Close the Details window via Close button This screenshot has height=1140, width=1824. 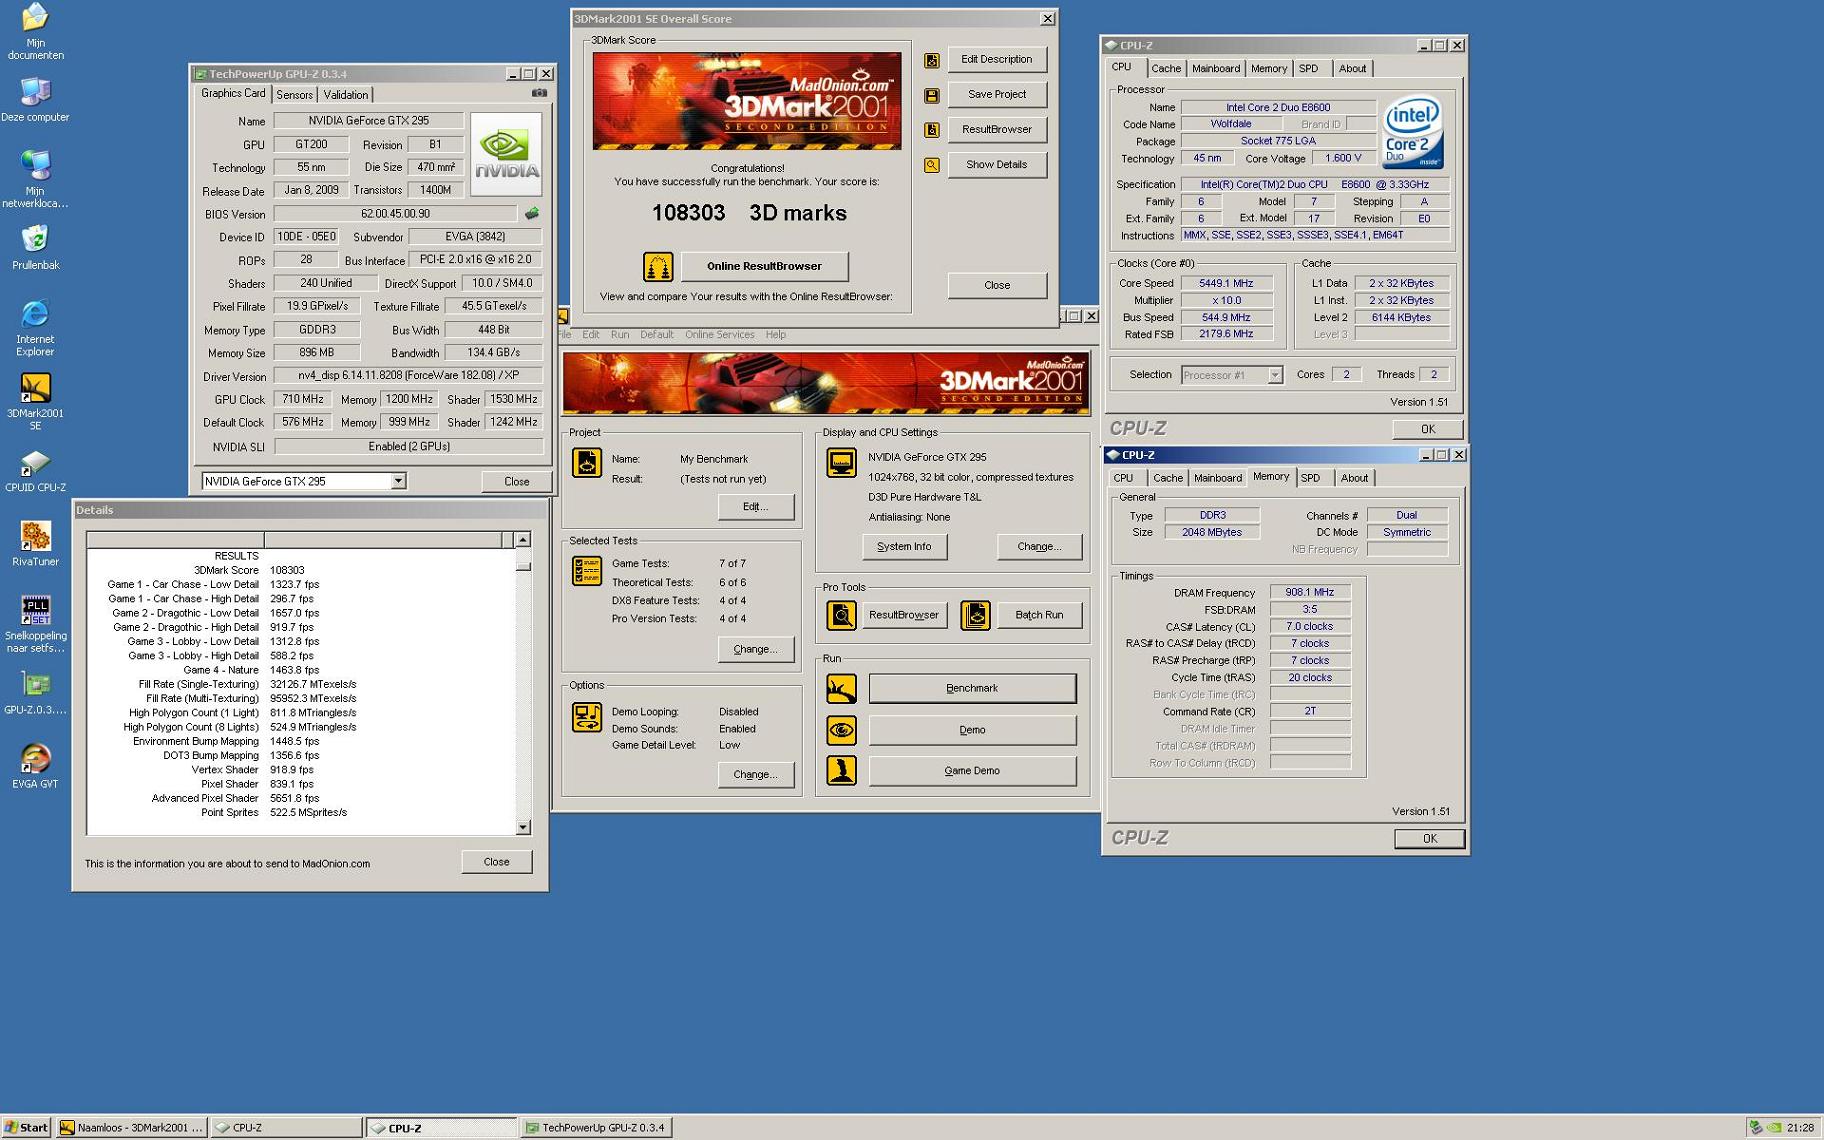(496, 862)
